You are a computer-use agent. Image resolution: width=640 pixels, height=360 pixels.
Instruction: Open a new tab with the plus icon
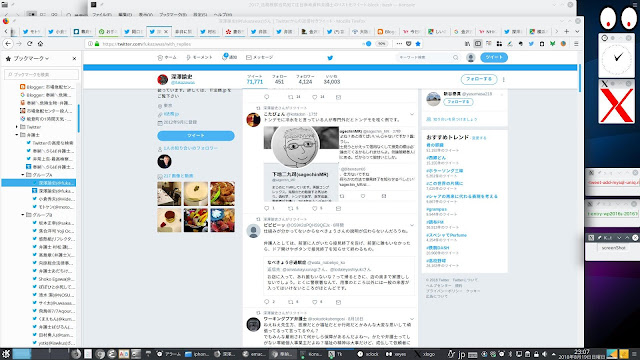click(x=567, y=31)
